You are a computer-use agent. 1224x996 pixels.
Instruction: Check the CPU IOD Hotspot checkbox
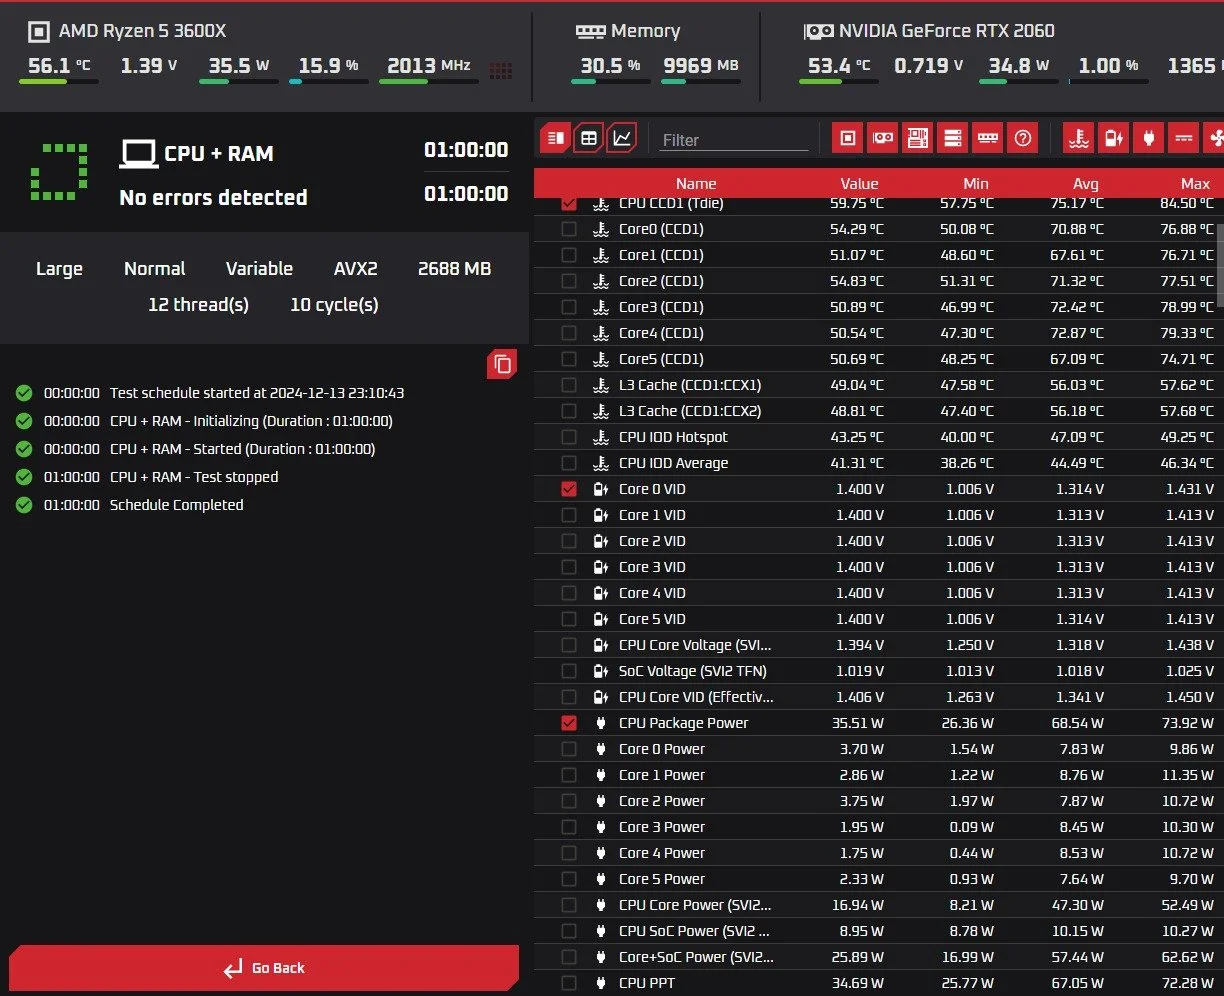coord(569,437)
